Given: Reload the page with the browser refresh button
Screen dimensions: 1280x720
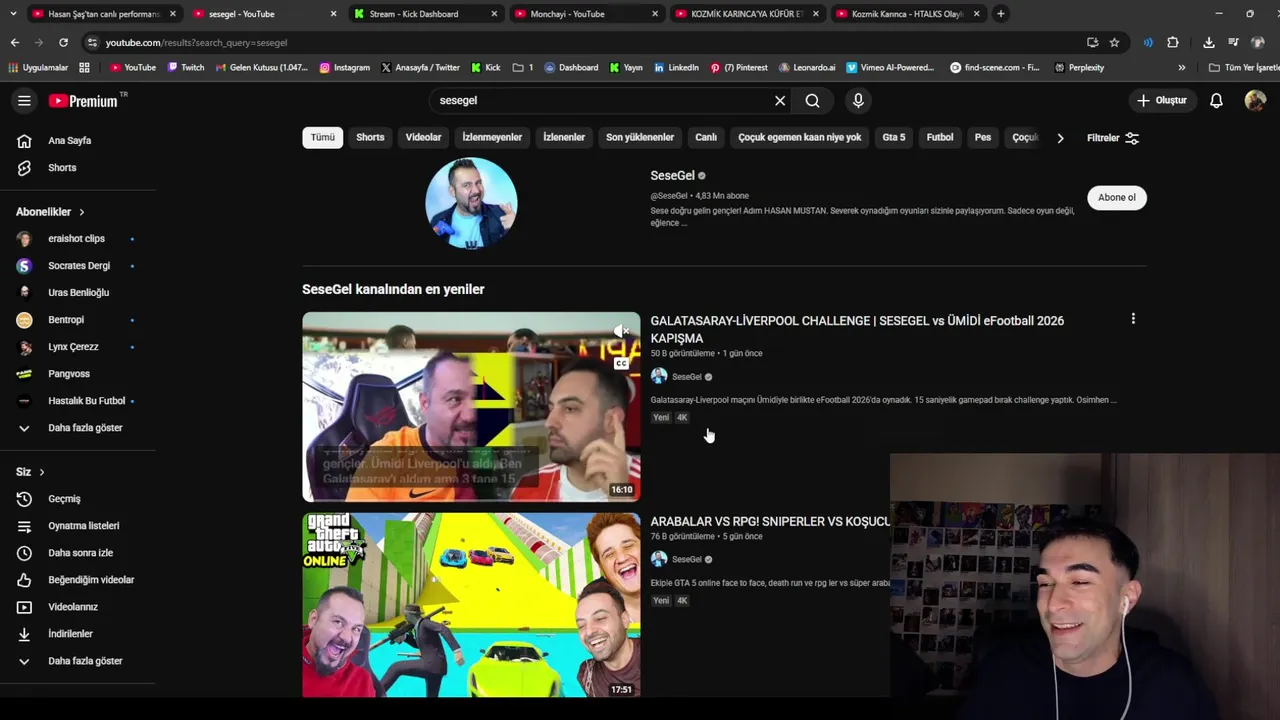Looking at the screenshot, I should pos(63,43).
